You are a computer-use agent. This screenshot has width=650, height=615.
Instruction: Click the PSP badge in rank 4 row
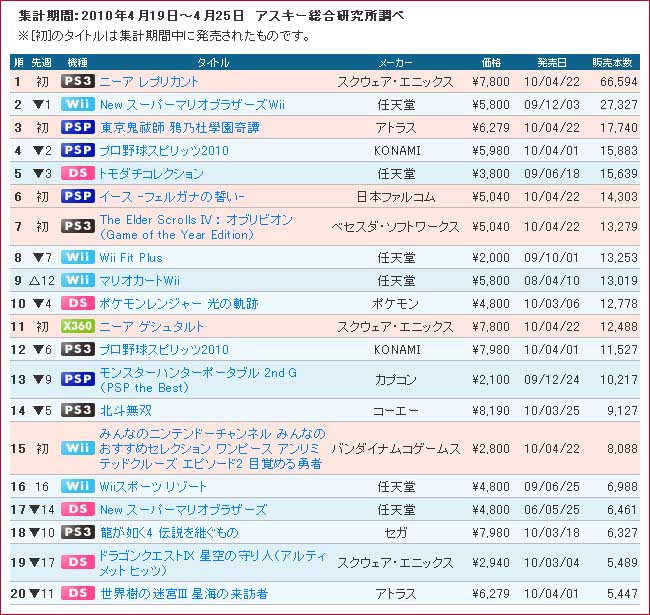click(x=78, y=150)
